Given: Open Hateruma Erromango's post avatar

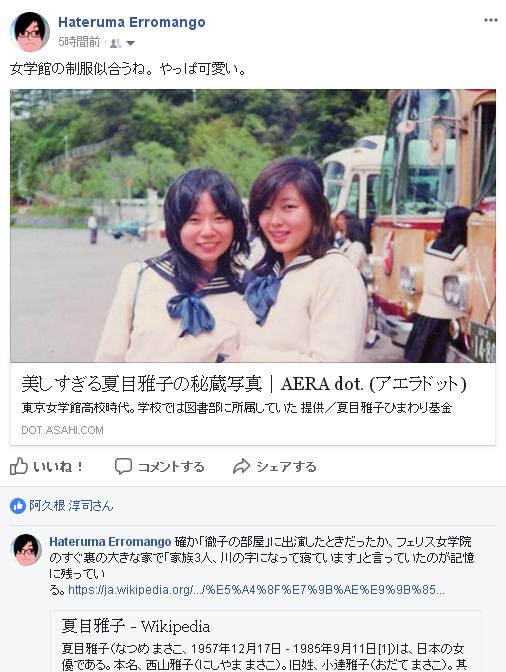Looking at the screenshot, I should point(30,32).
